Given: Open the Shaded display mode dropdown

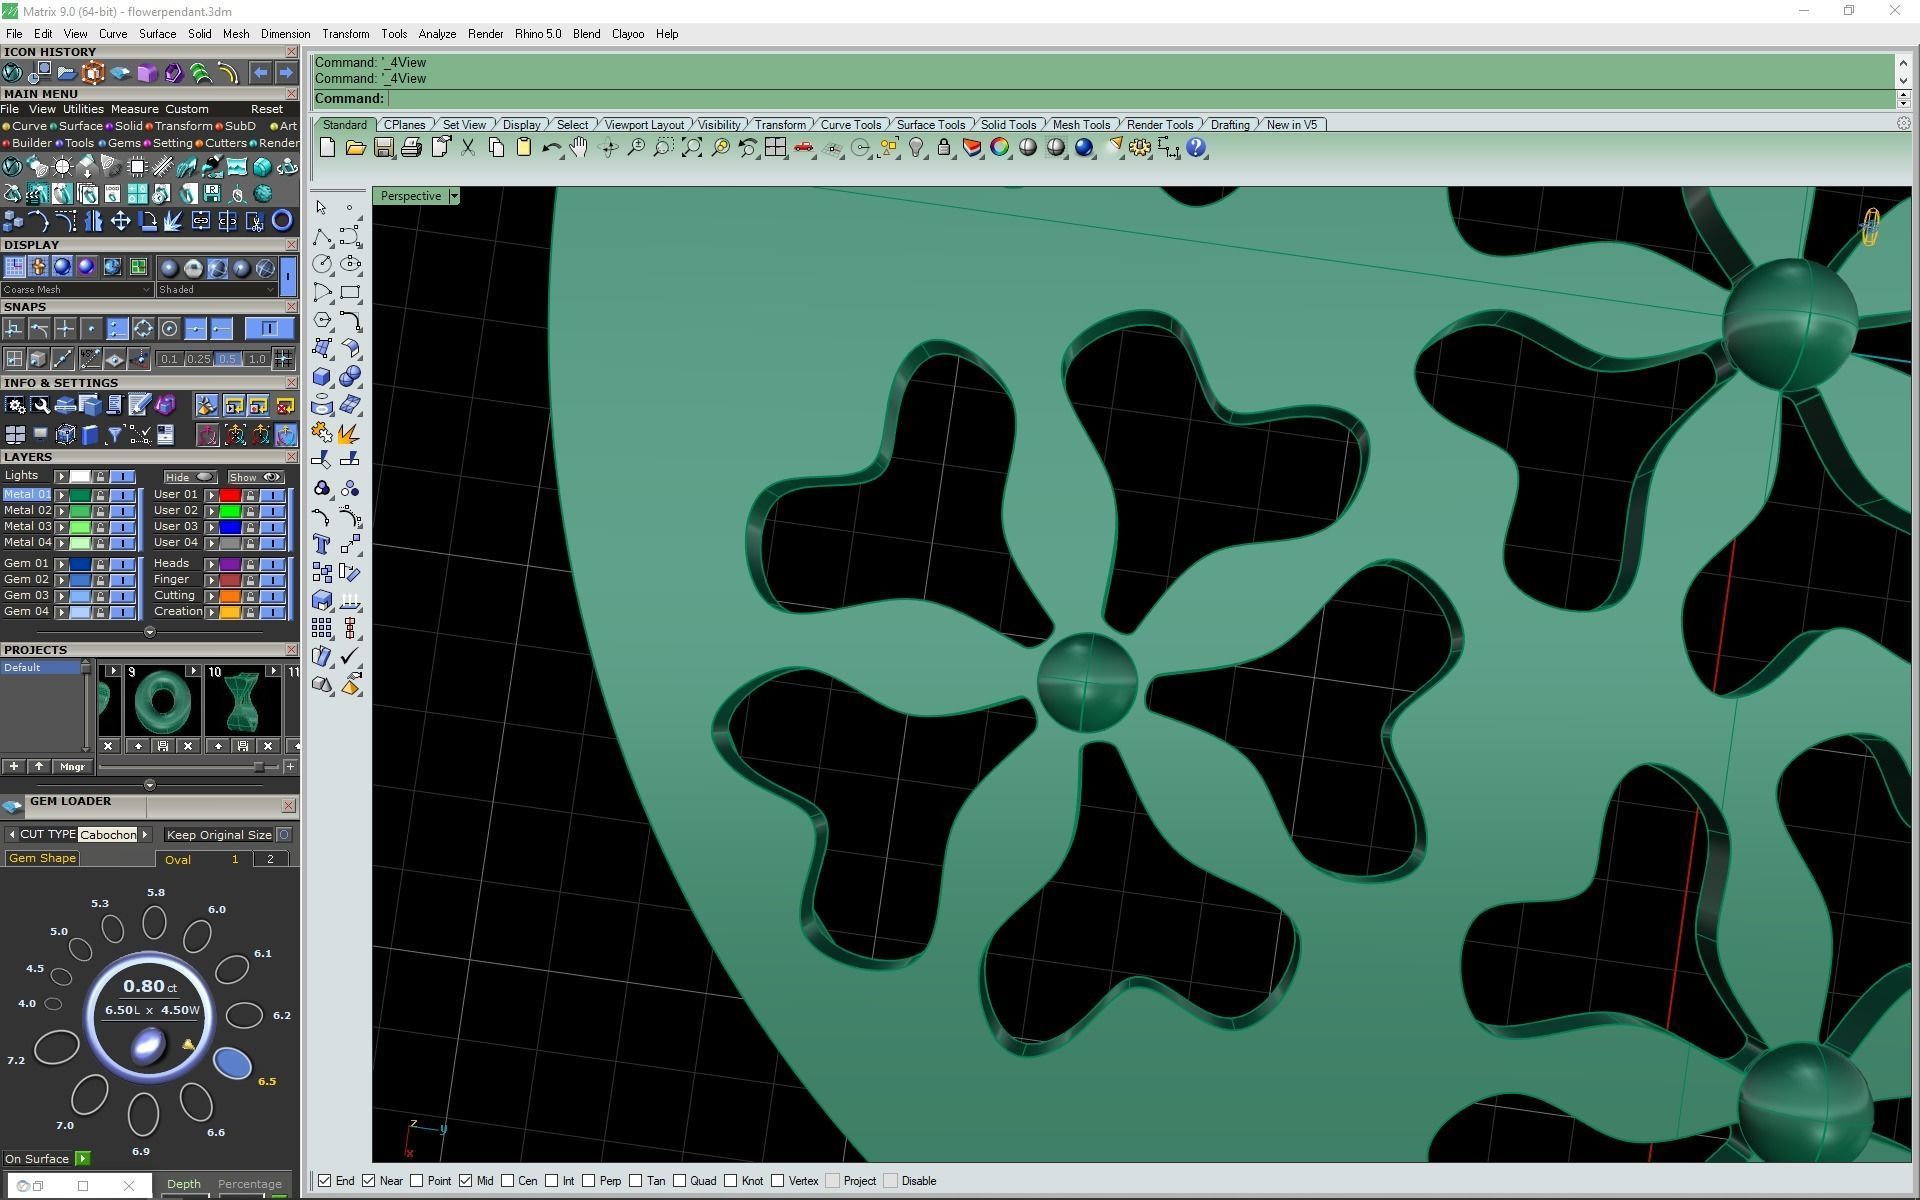Looking at the screenshot, I should click(x=217, y=290).
